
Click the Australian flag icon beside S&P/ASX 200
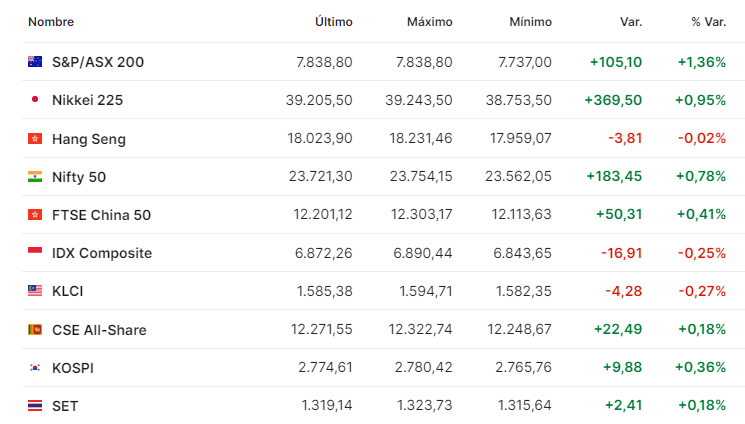(35, 62)
